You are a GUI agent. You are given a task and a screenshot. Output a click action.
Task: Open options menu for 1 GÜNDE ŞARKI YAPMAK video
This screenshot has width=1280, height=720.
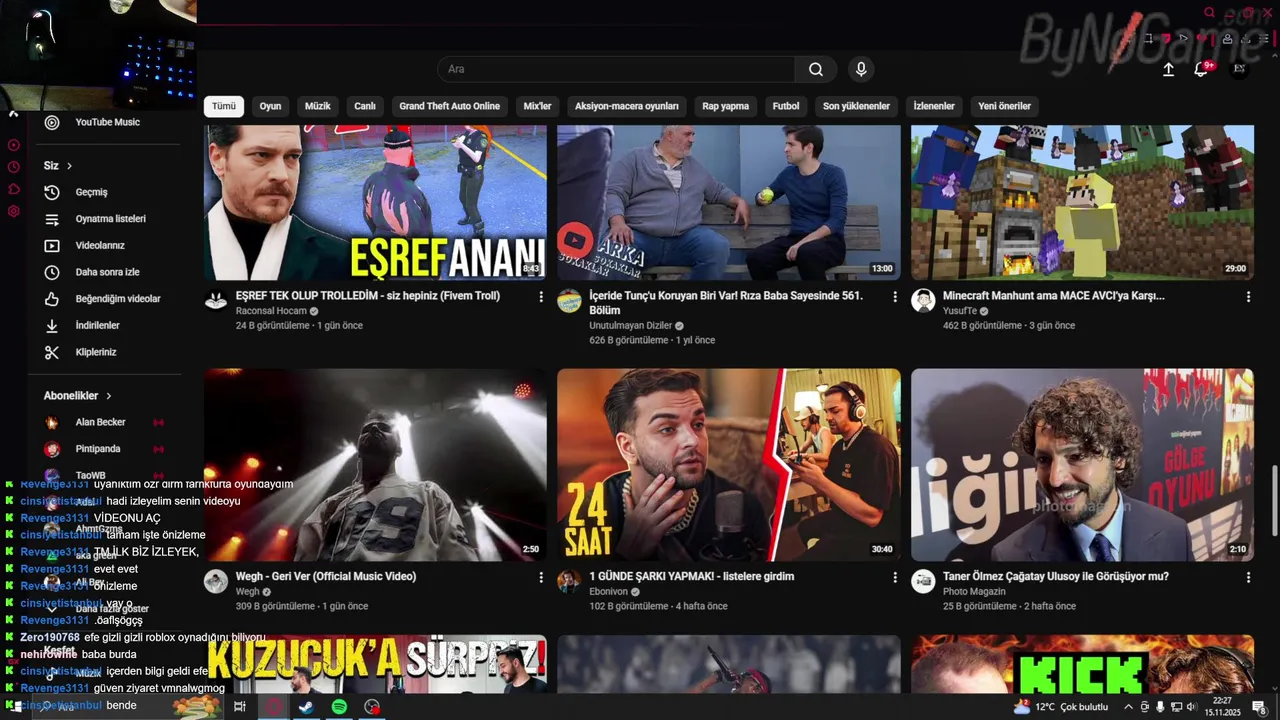(895, 577)
